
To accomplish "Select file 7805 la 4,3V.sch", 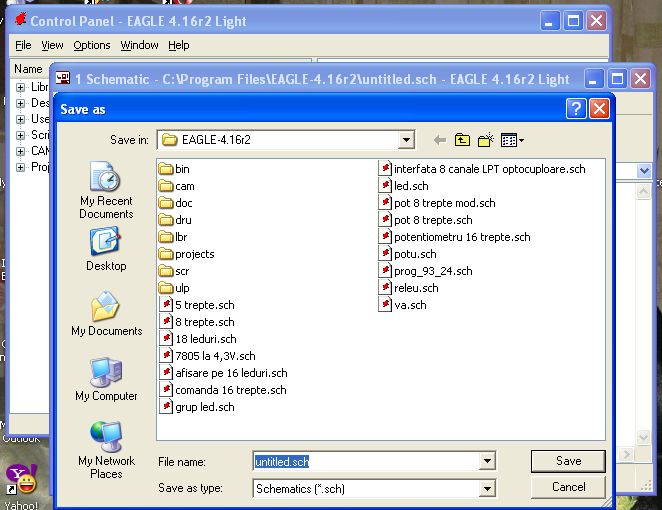I will pos(208,356).
